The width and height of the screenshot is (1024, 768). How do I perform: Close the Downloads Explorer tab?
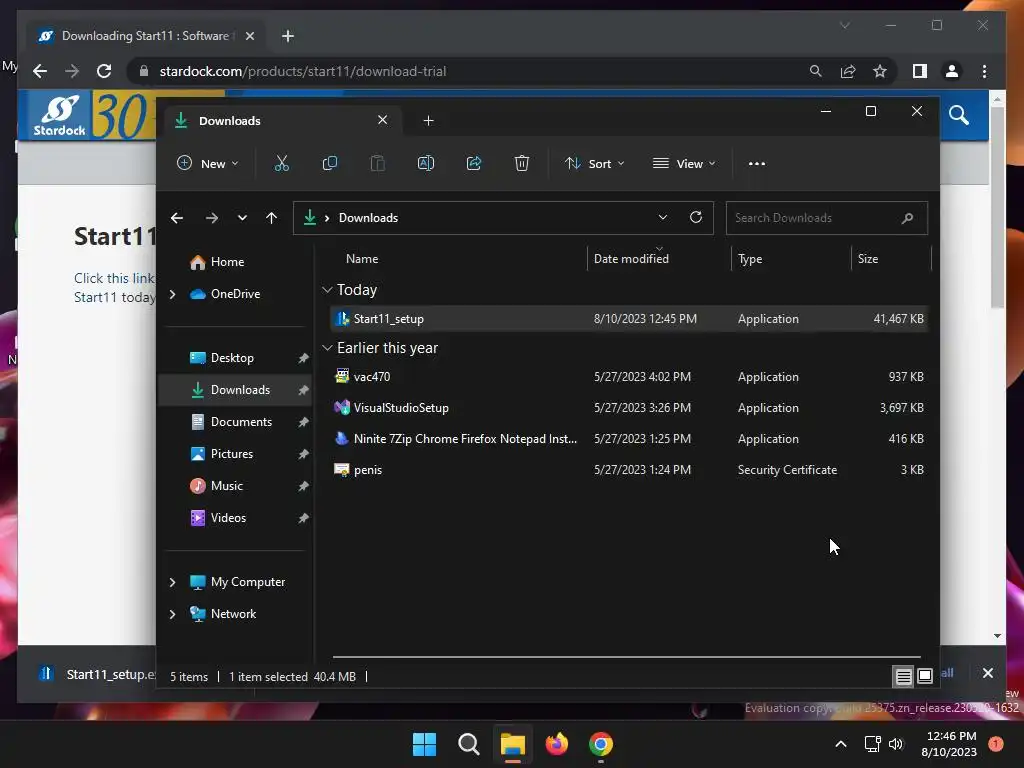tap(383, 120)
